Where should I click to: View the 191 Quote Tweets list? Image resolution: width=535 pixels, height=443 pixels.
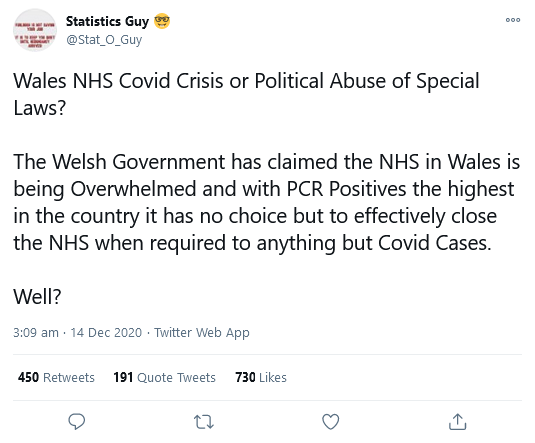[x=164, y=377]
